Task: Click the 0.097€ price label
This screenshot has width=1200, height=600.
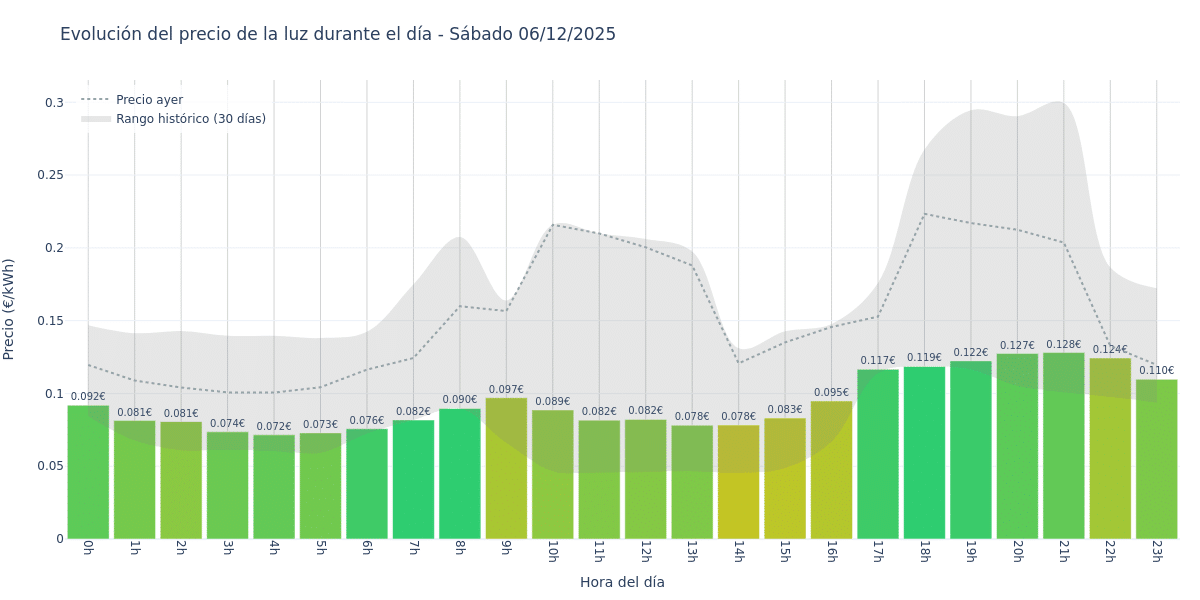Action: click(x=506, y=390)
